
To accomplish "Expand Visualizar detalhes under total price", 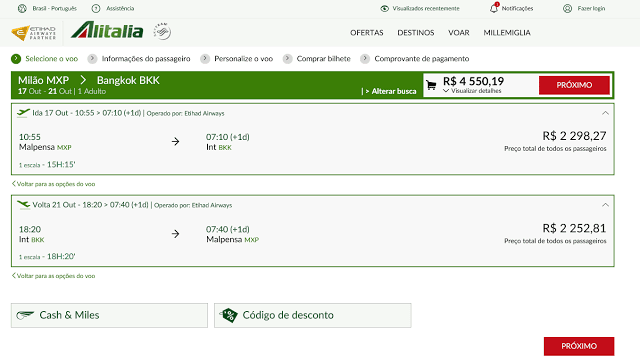I will 472,91.
